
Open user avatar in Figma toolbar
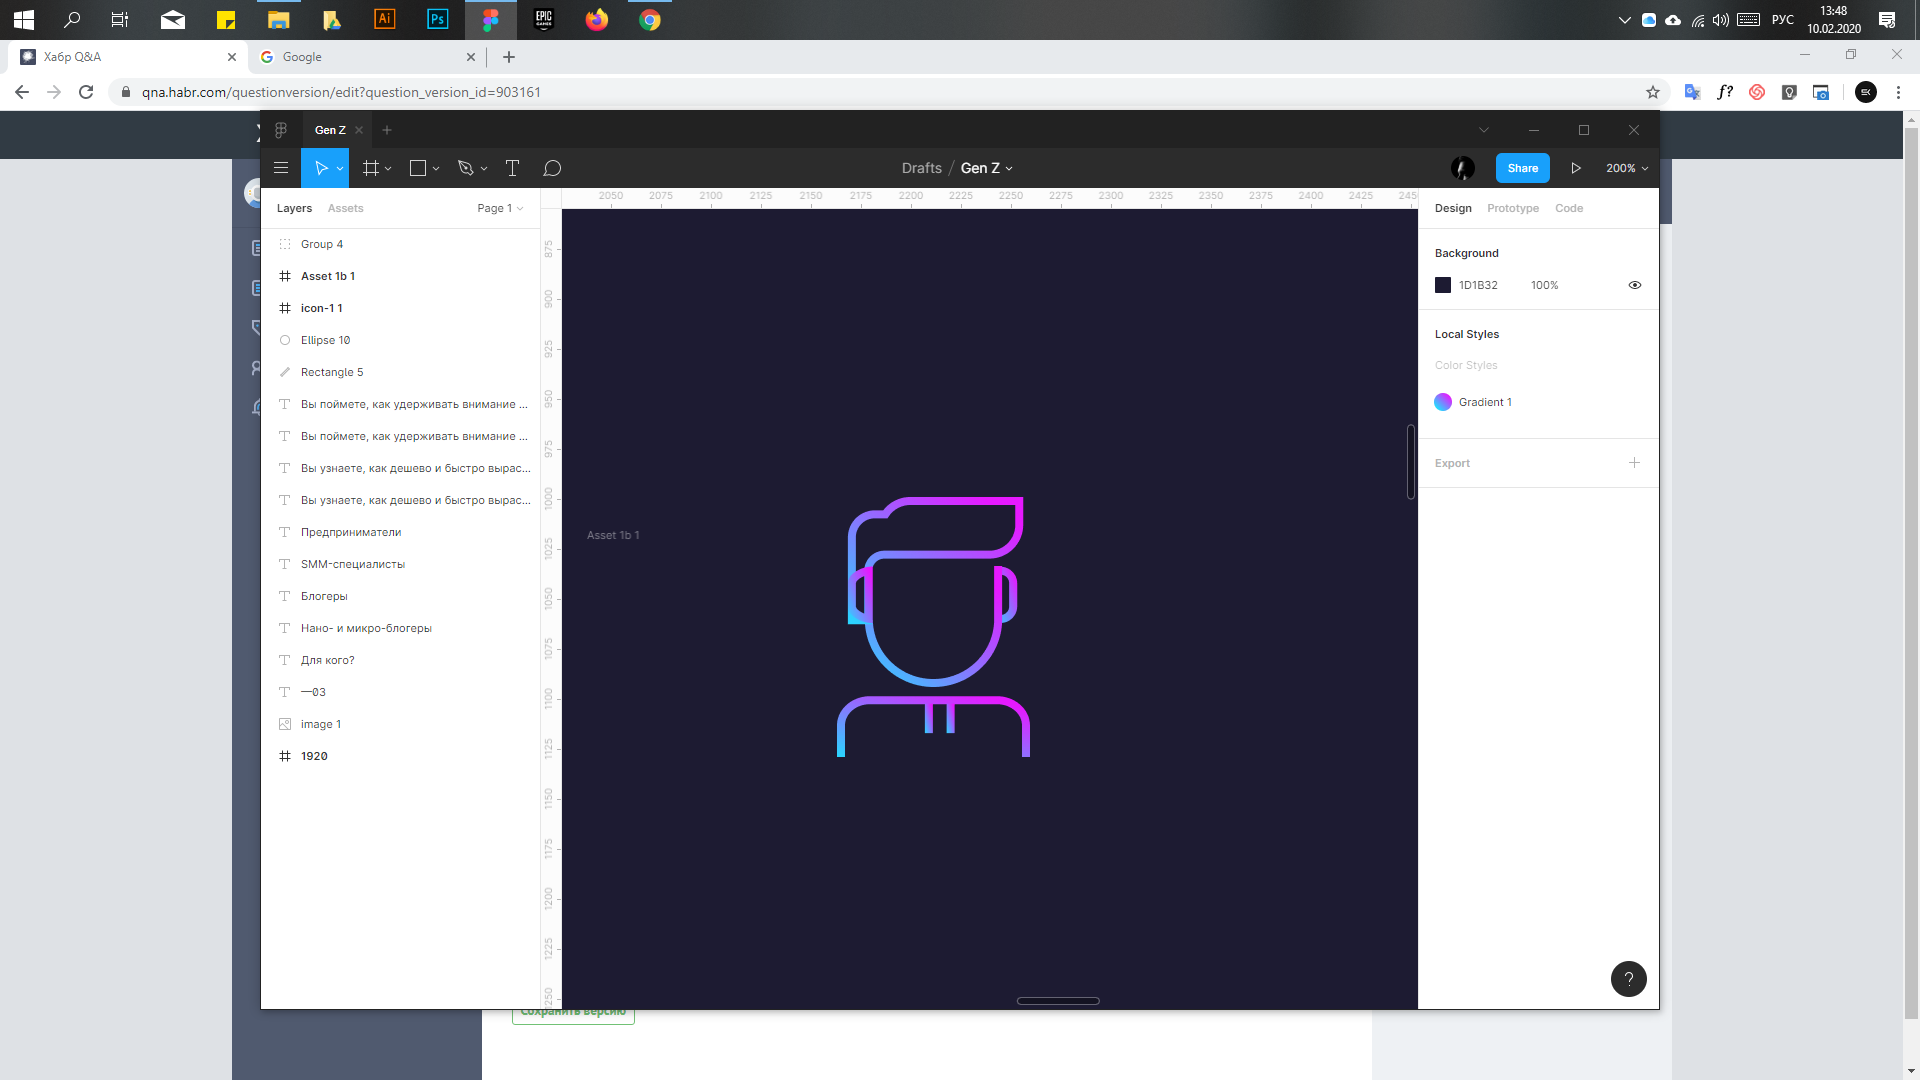[1463, 168]
